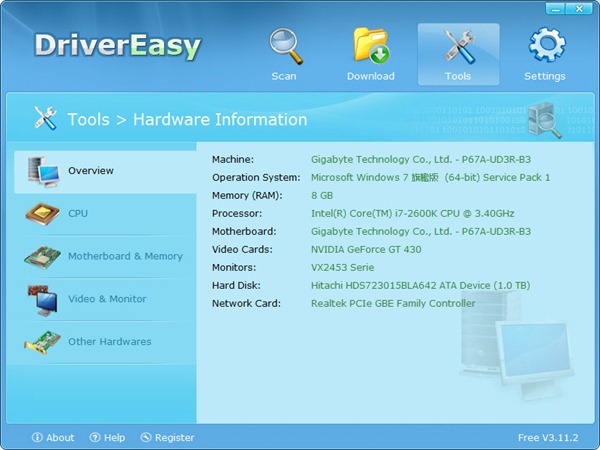
Task: Click the Video Cards: label
Action: coord(242,249)
